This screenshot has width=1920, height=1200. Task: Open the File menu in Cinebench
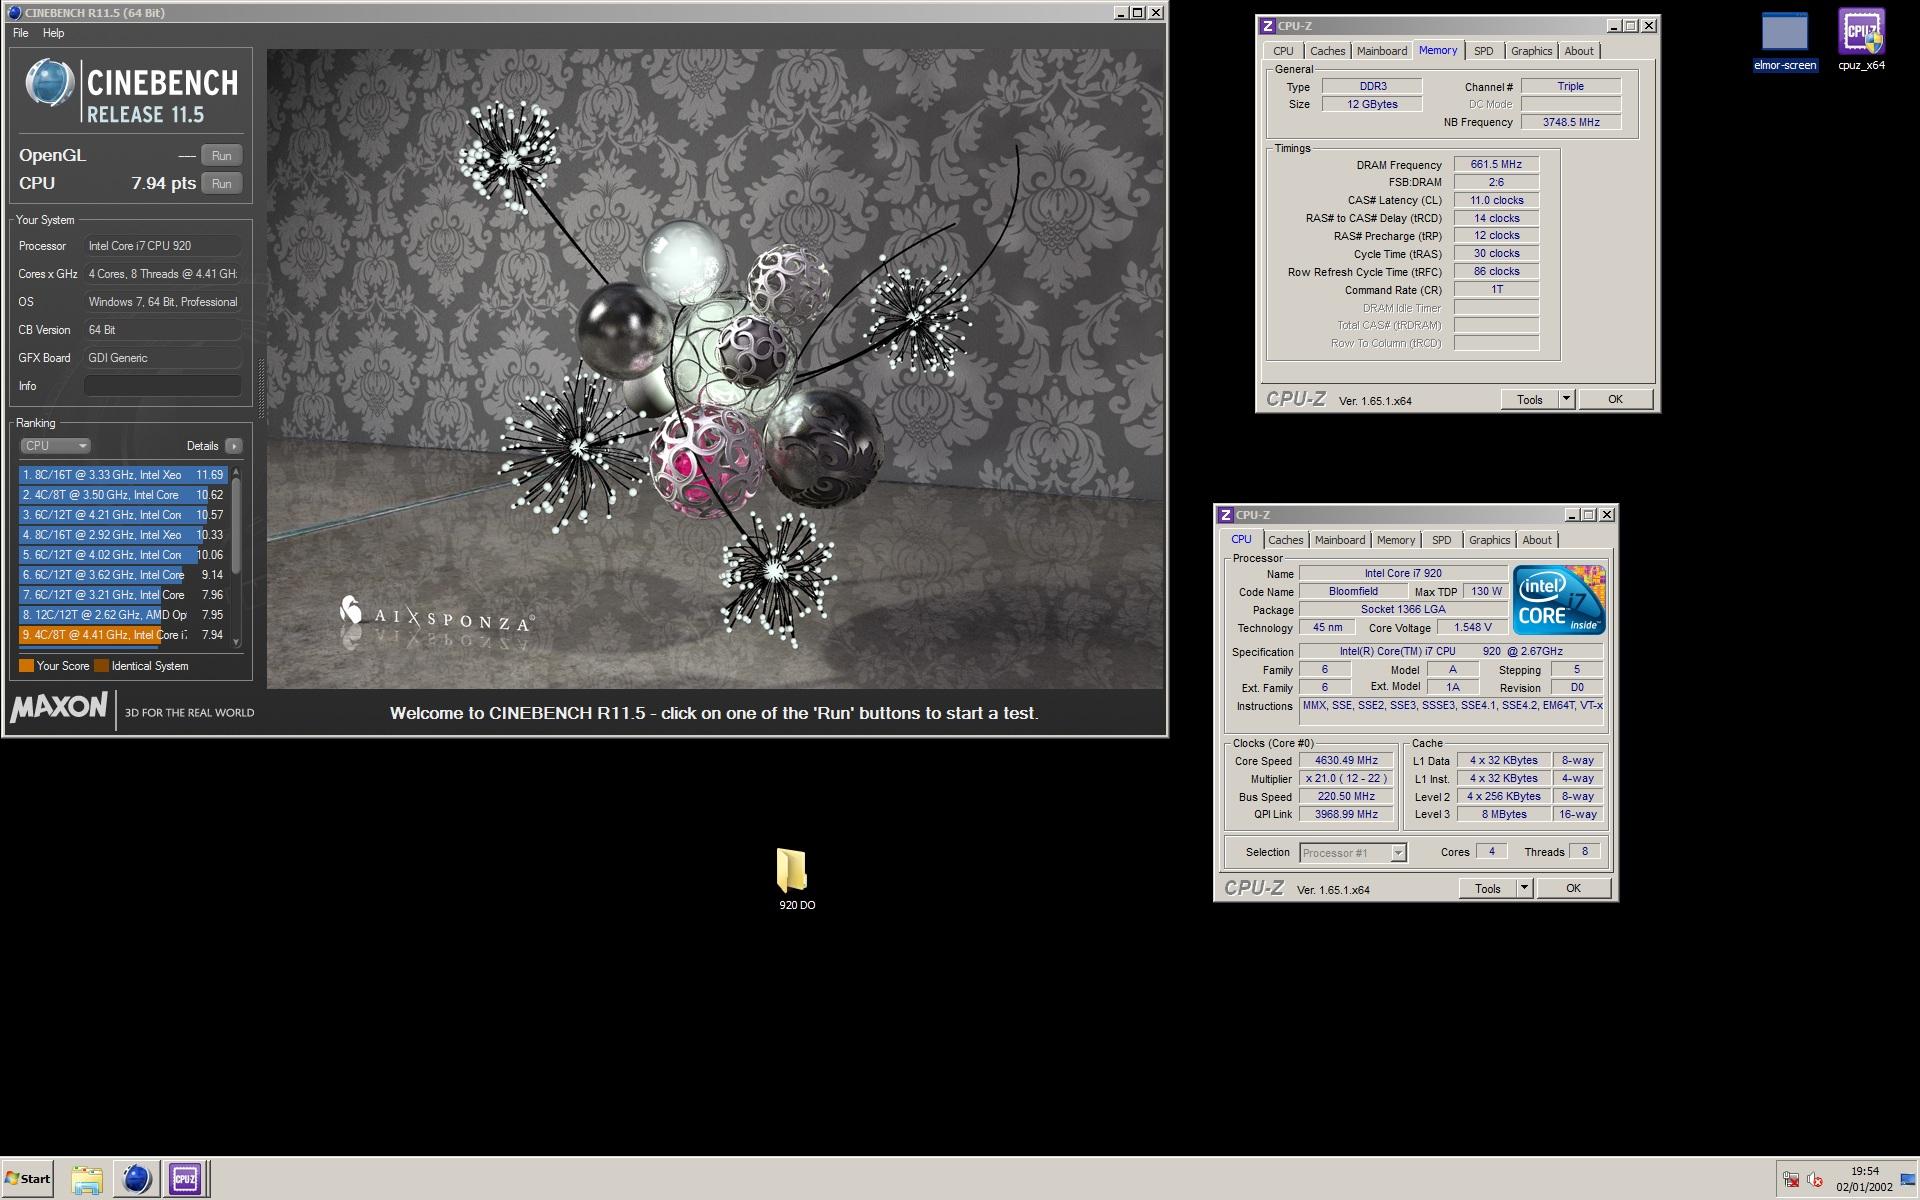20,33
